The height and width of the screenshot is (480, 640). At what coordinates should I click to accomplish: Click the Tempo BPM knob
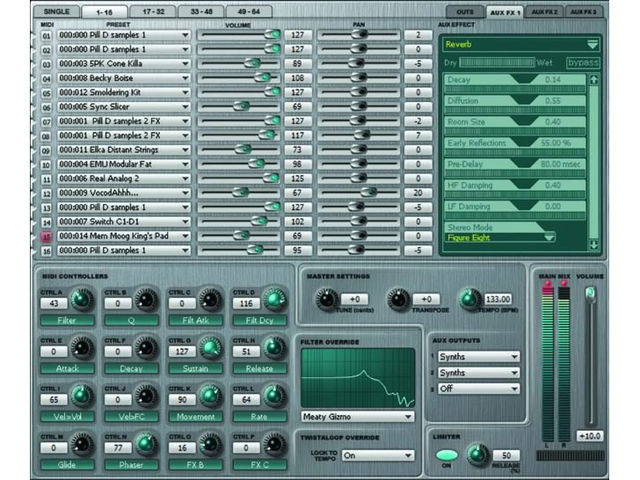[x=470, y=299]
